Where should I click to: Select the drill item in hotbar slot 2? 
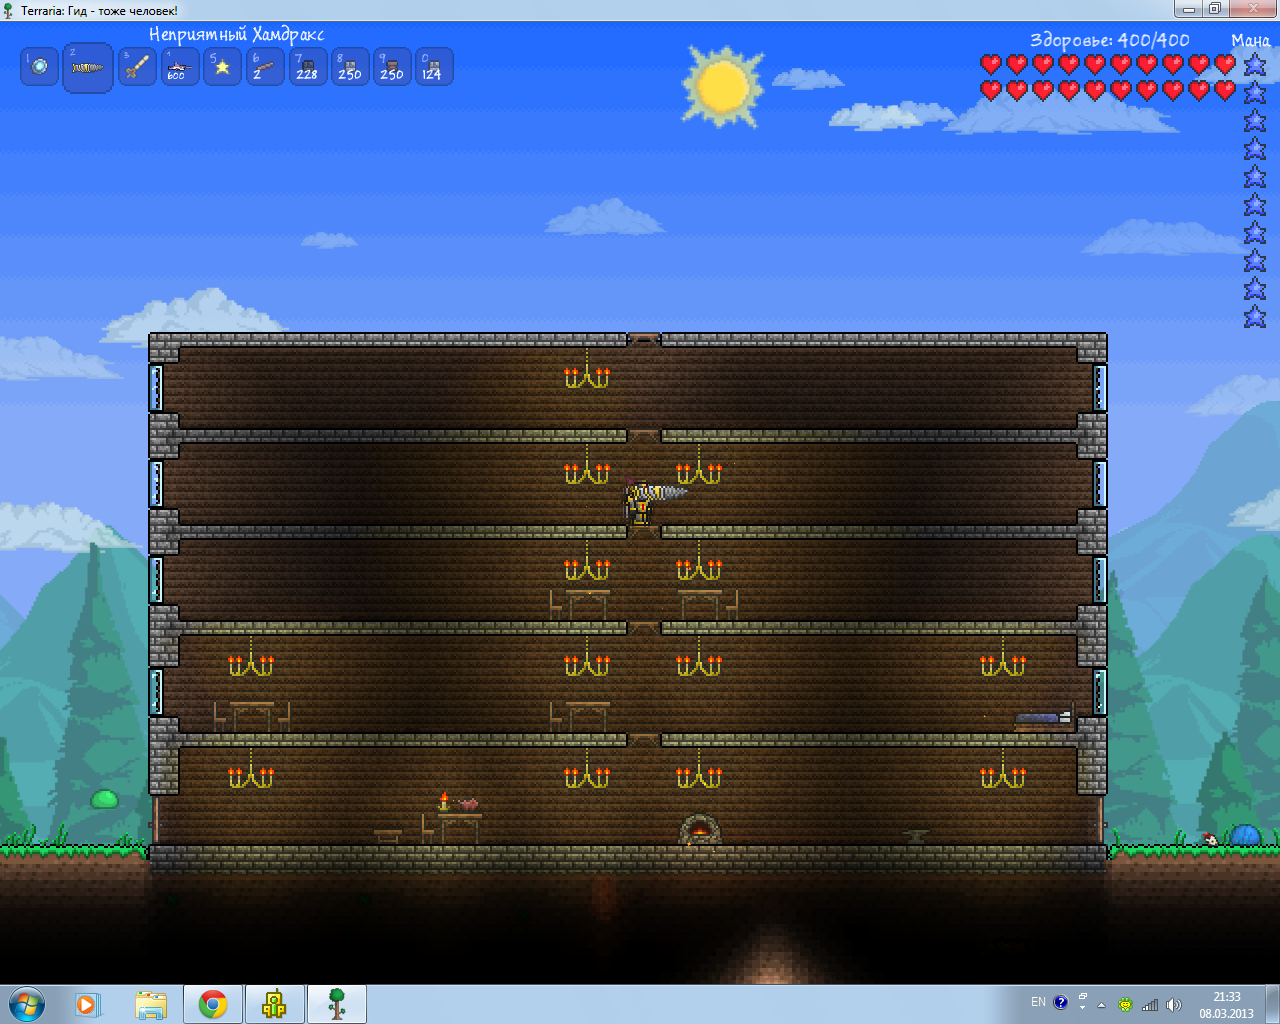point(88,68)
